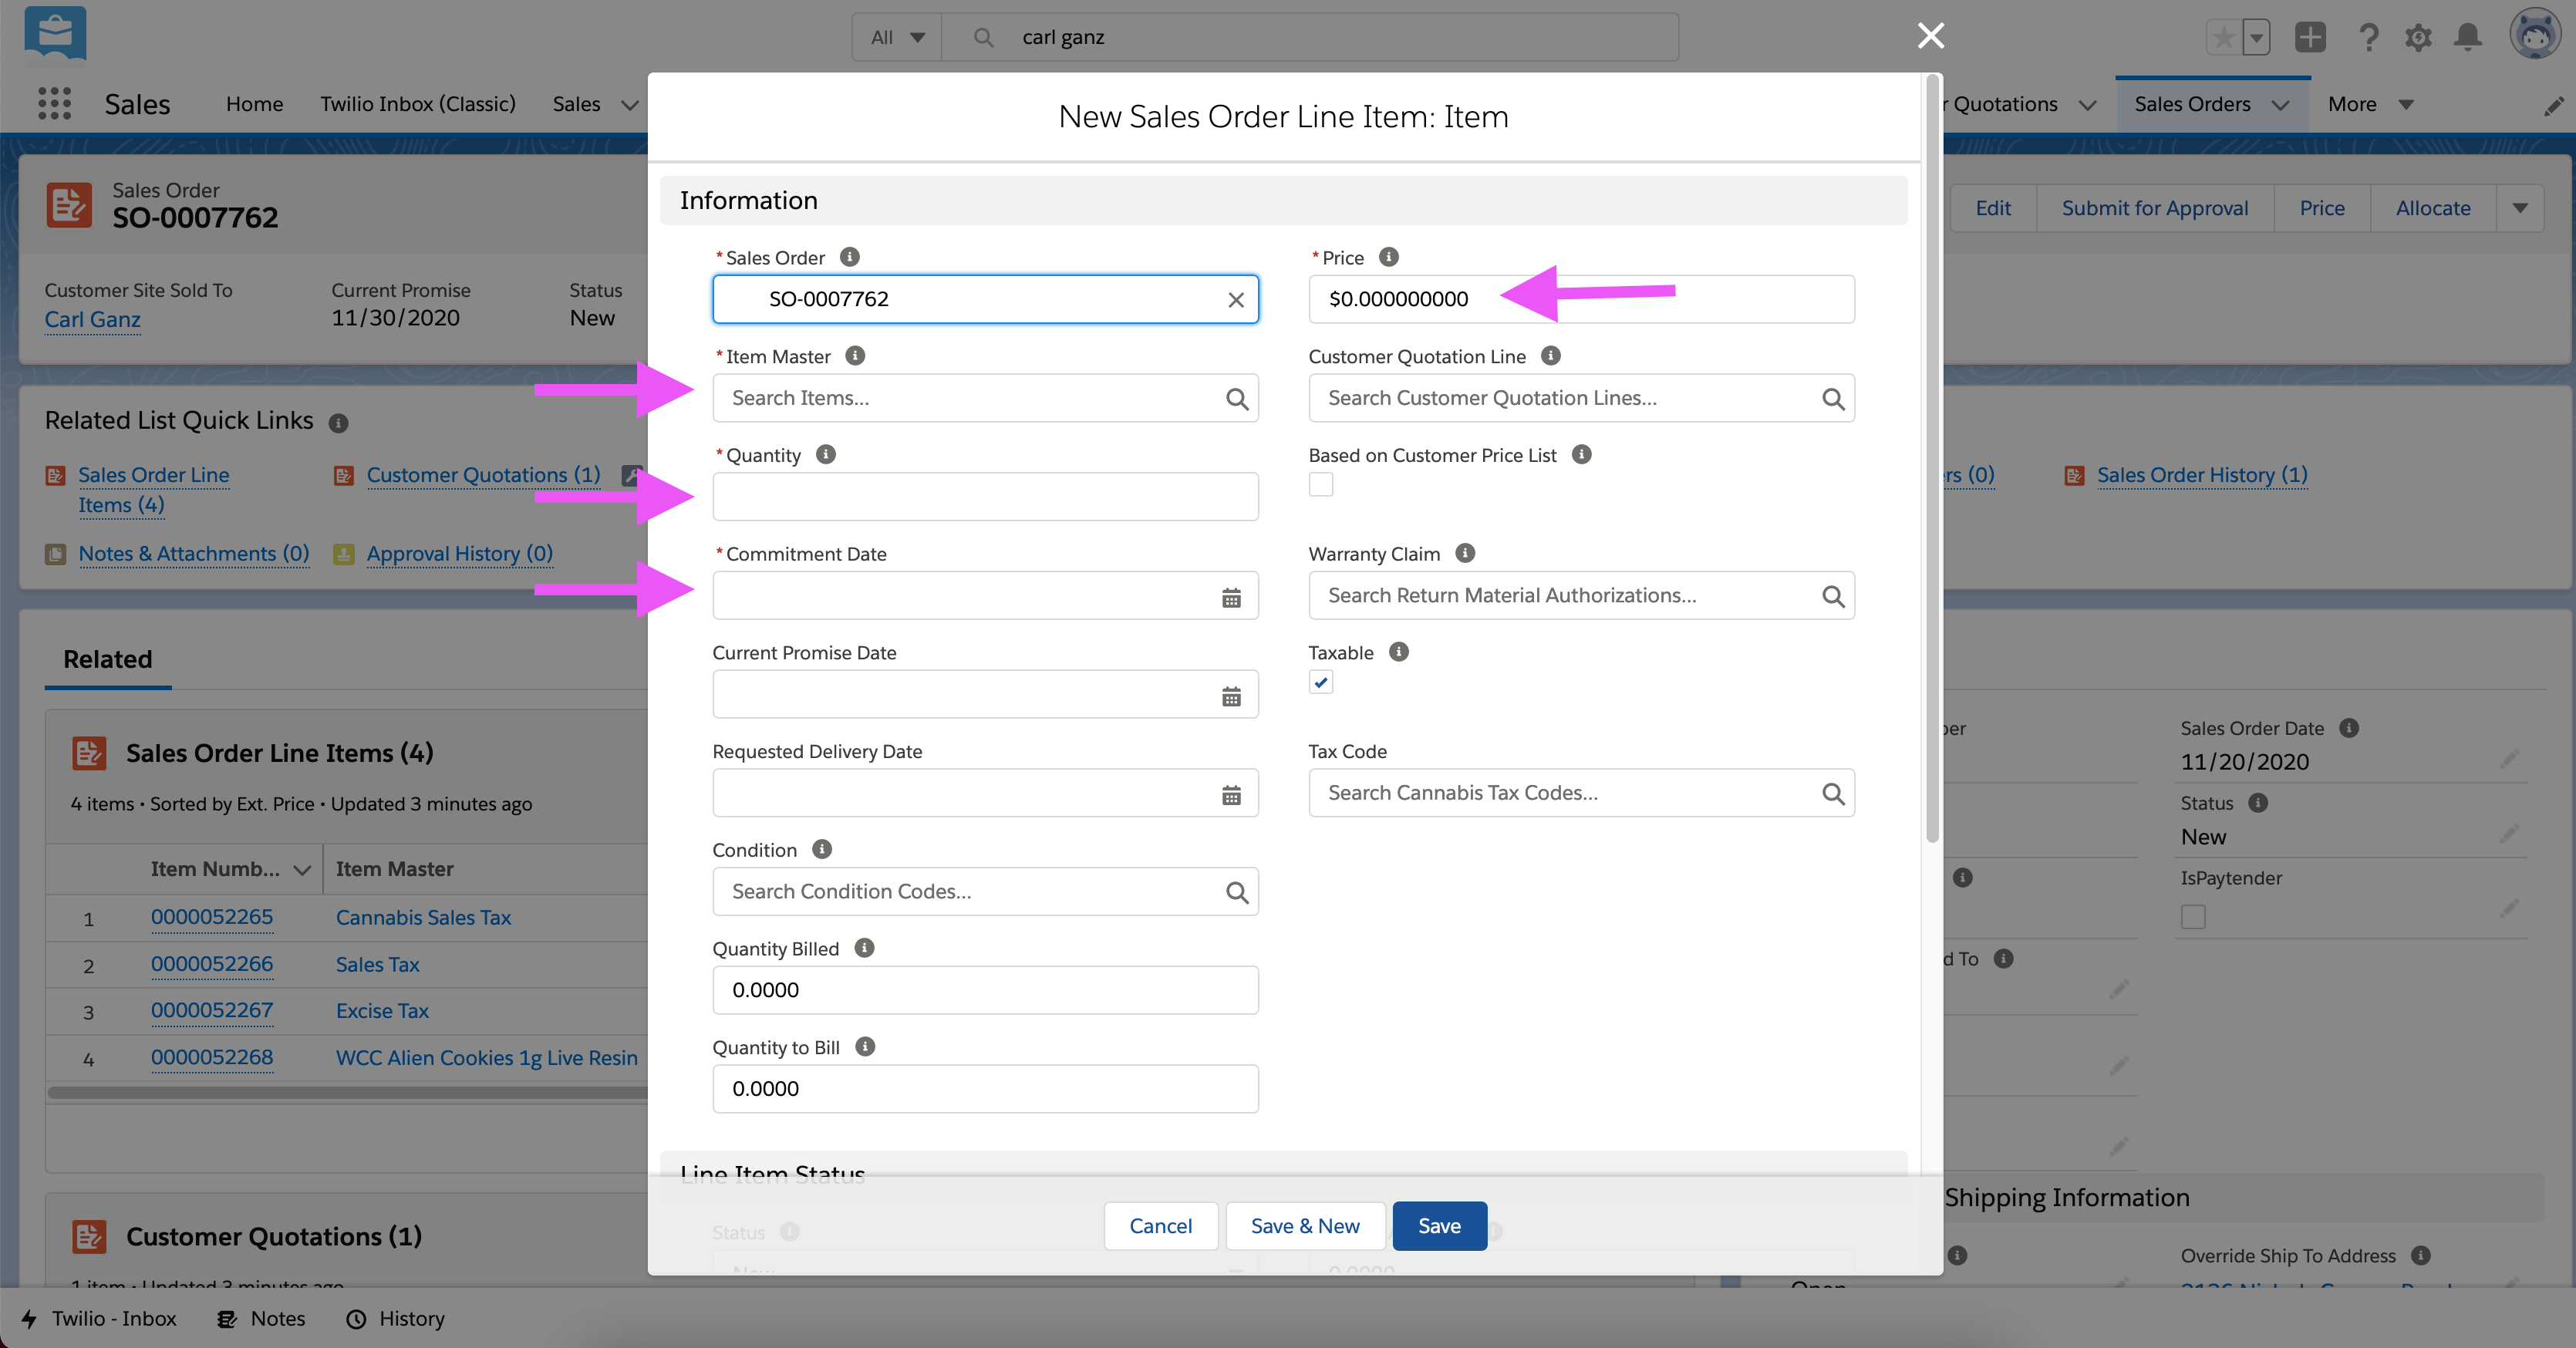
Task: Show the Quantity Billed help info
Action: coord(865,948)
